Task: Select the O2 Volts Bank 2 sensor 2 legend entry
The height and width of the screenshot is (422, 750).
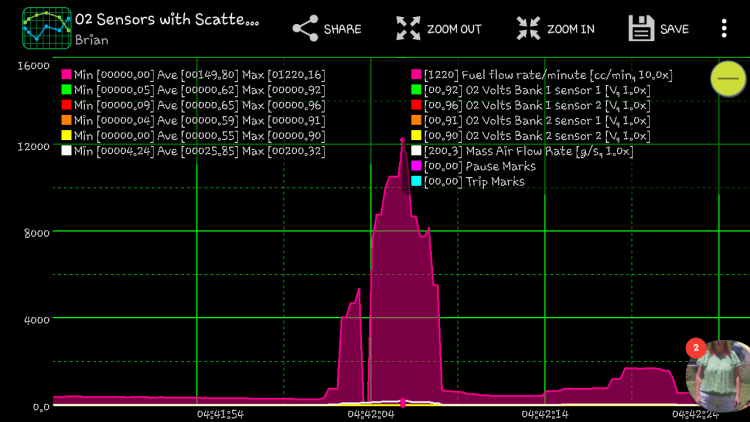Action: coord(531,136)
